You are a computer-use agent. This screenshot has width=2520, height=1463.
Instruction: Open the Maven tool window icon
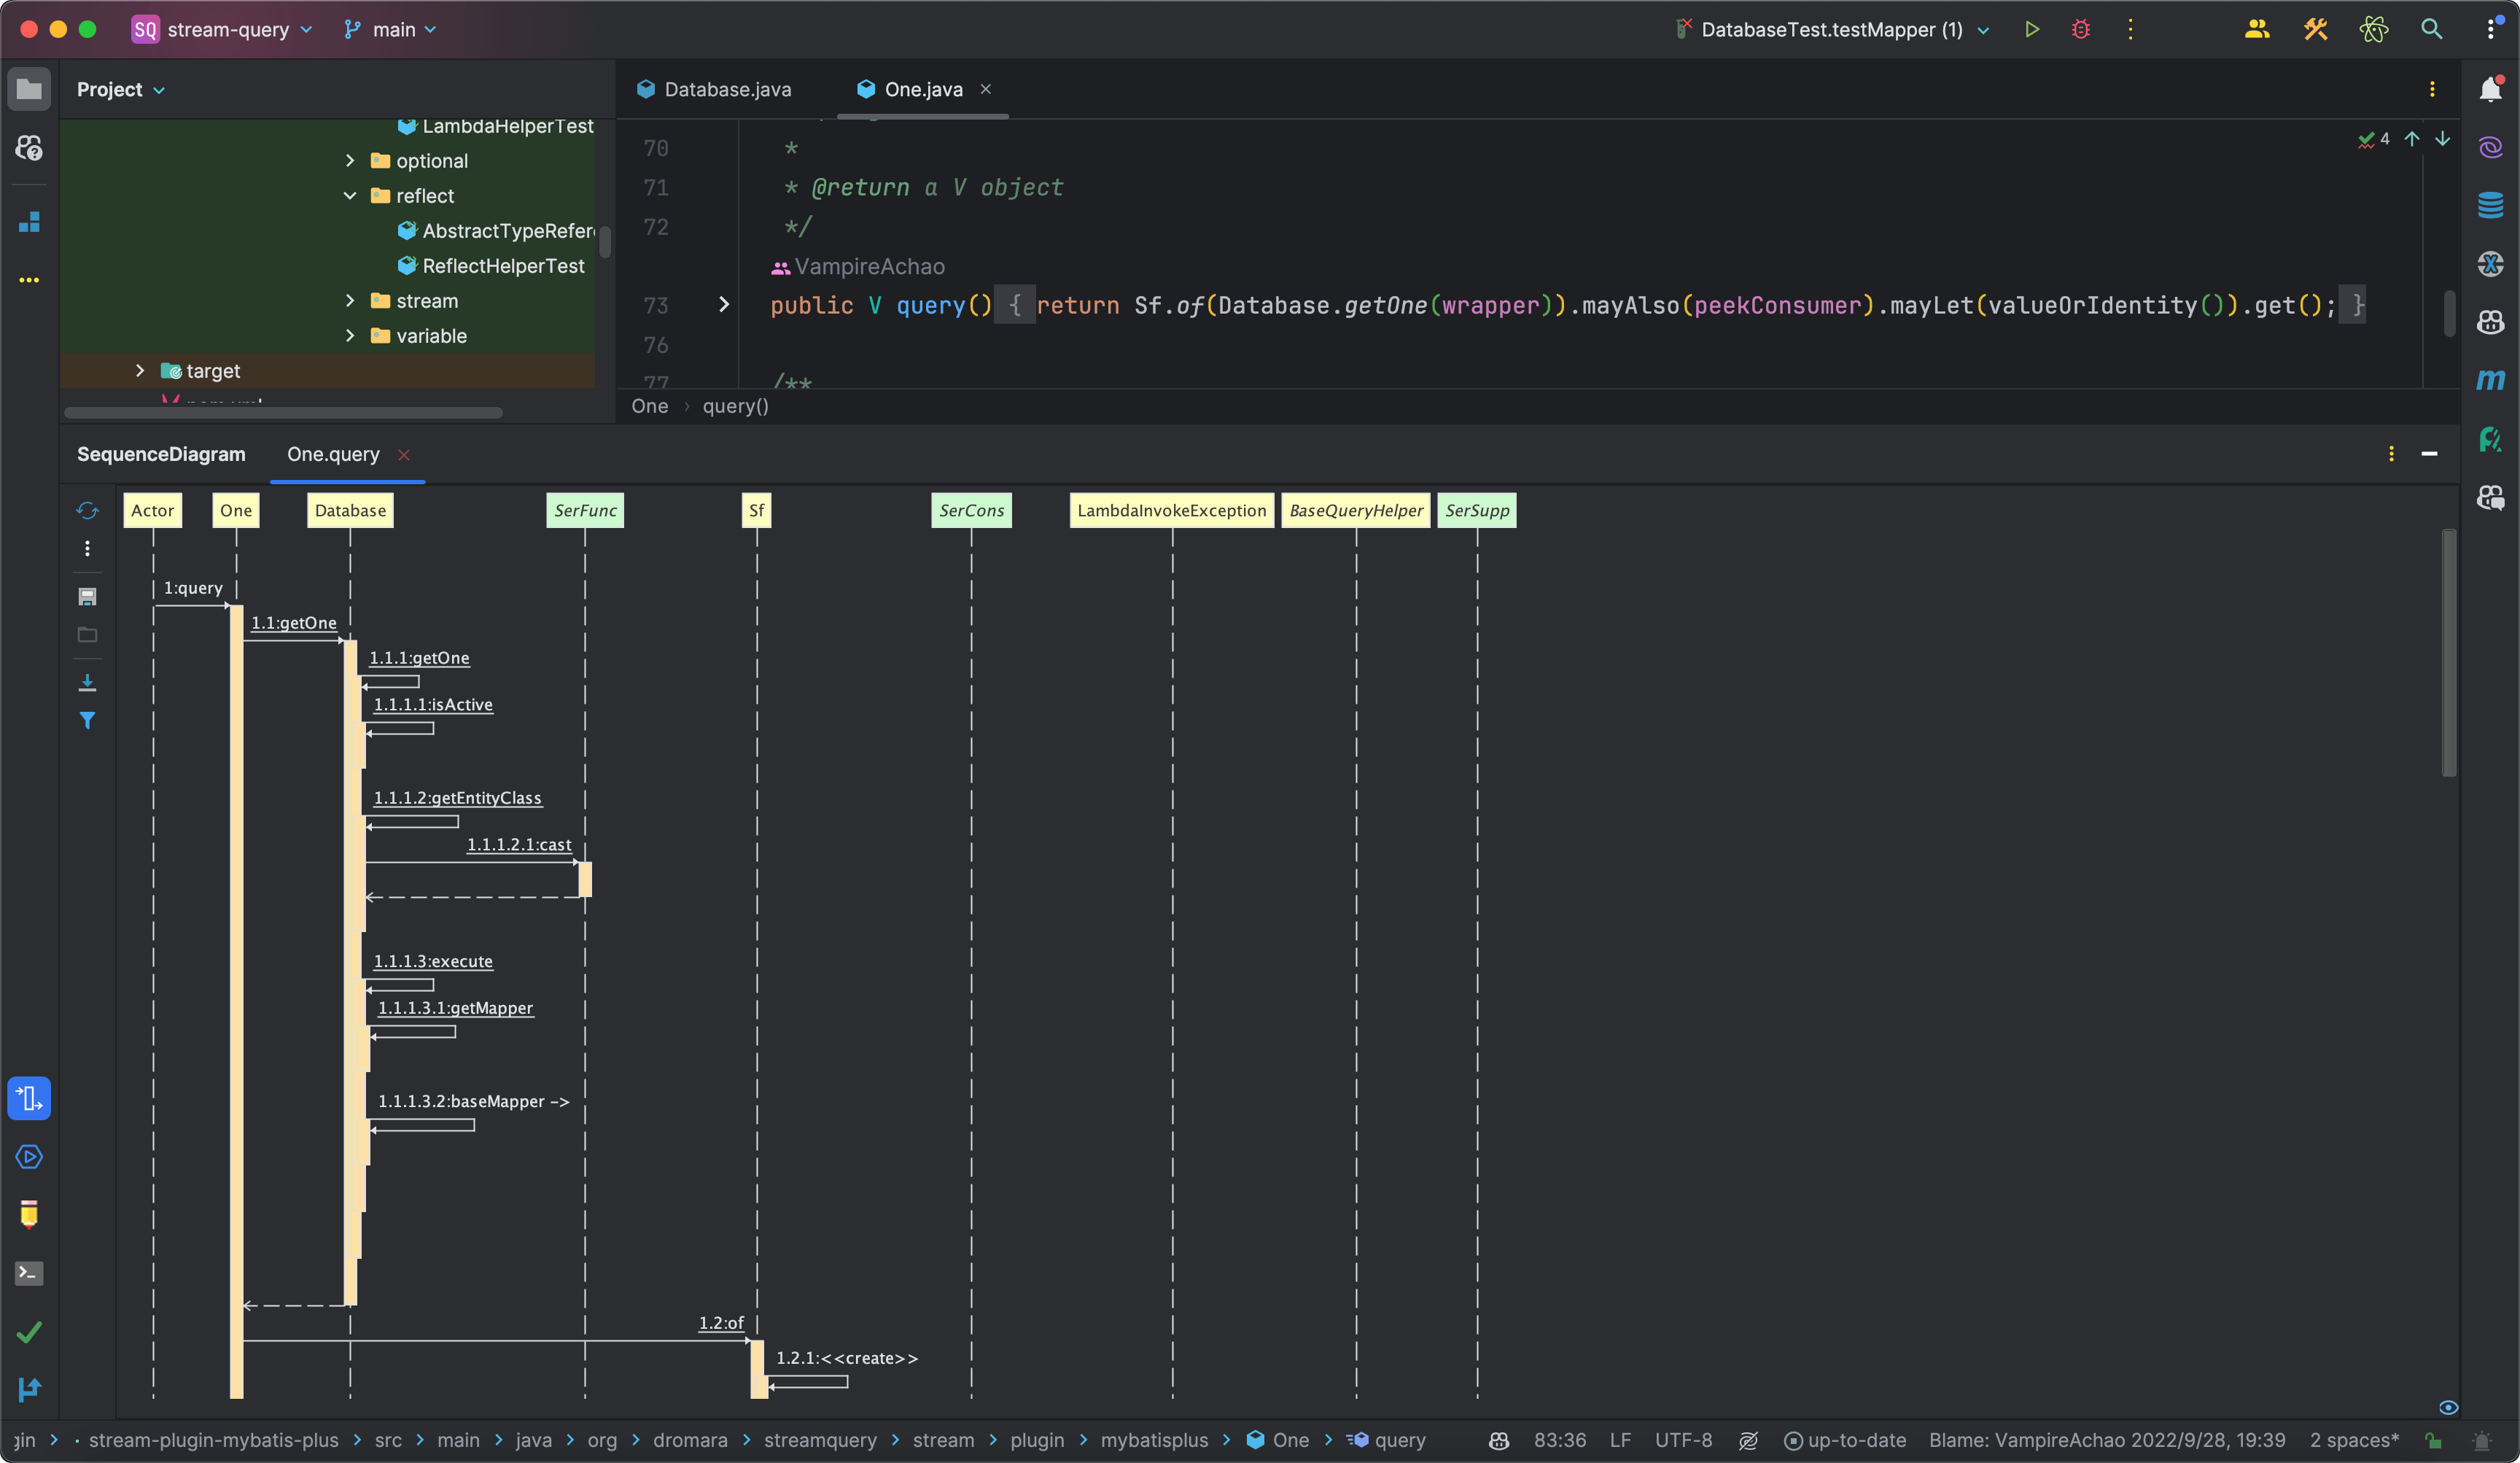[x=2490, y=380]
